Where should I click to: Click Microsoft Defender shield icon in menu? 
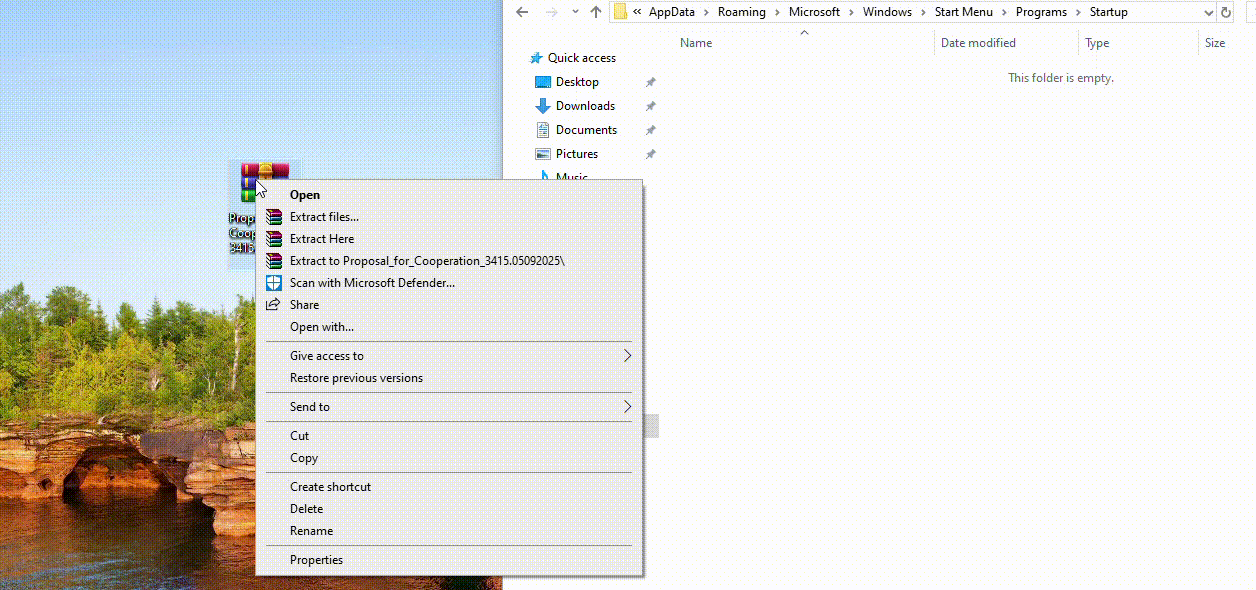coord(273,283)
